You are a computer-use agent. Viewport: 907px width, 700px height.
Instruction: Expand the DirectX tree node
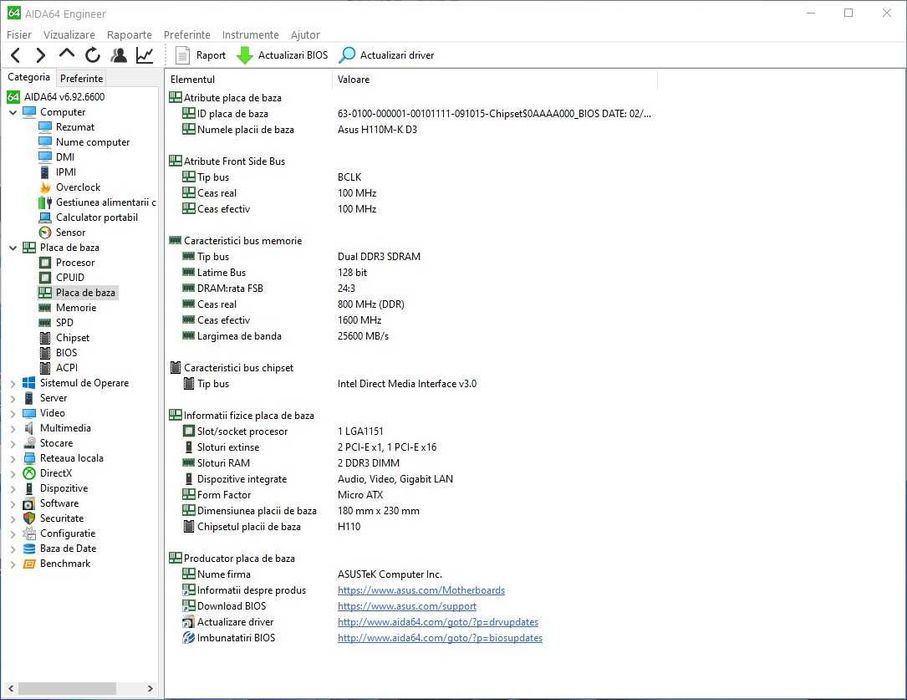(x=13, y=473)
